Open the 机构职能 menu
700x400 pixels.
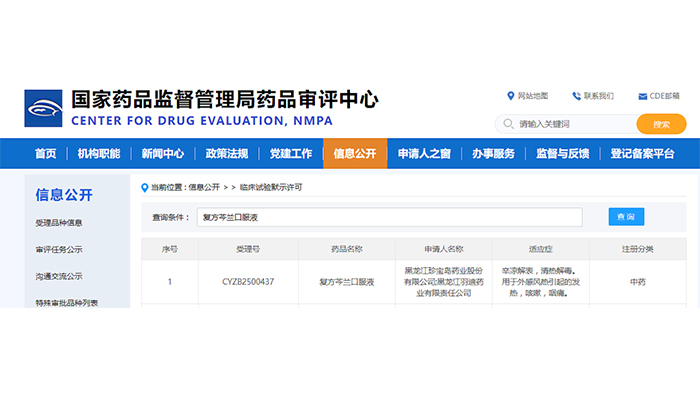pyautogui.click(x=98, y=154)
